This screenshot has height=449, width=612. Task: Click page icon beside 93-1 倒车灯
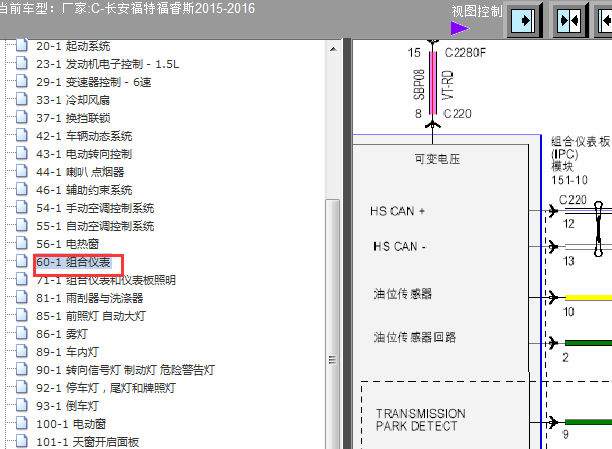point(22,405)
